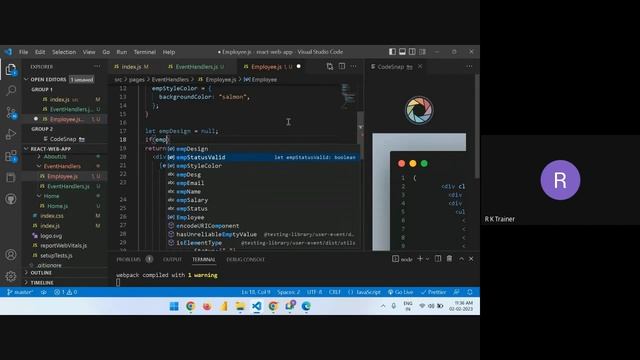Open reportWebVitals.js in file tree
The image size is (640, 360).
click(63, 245)
